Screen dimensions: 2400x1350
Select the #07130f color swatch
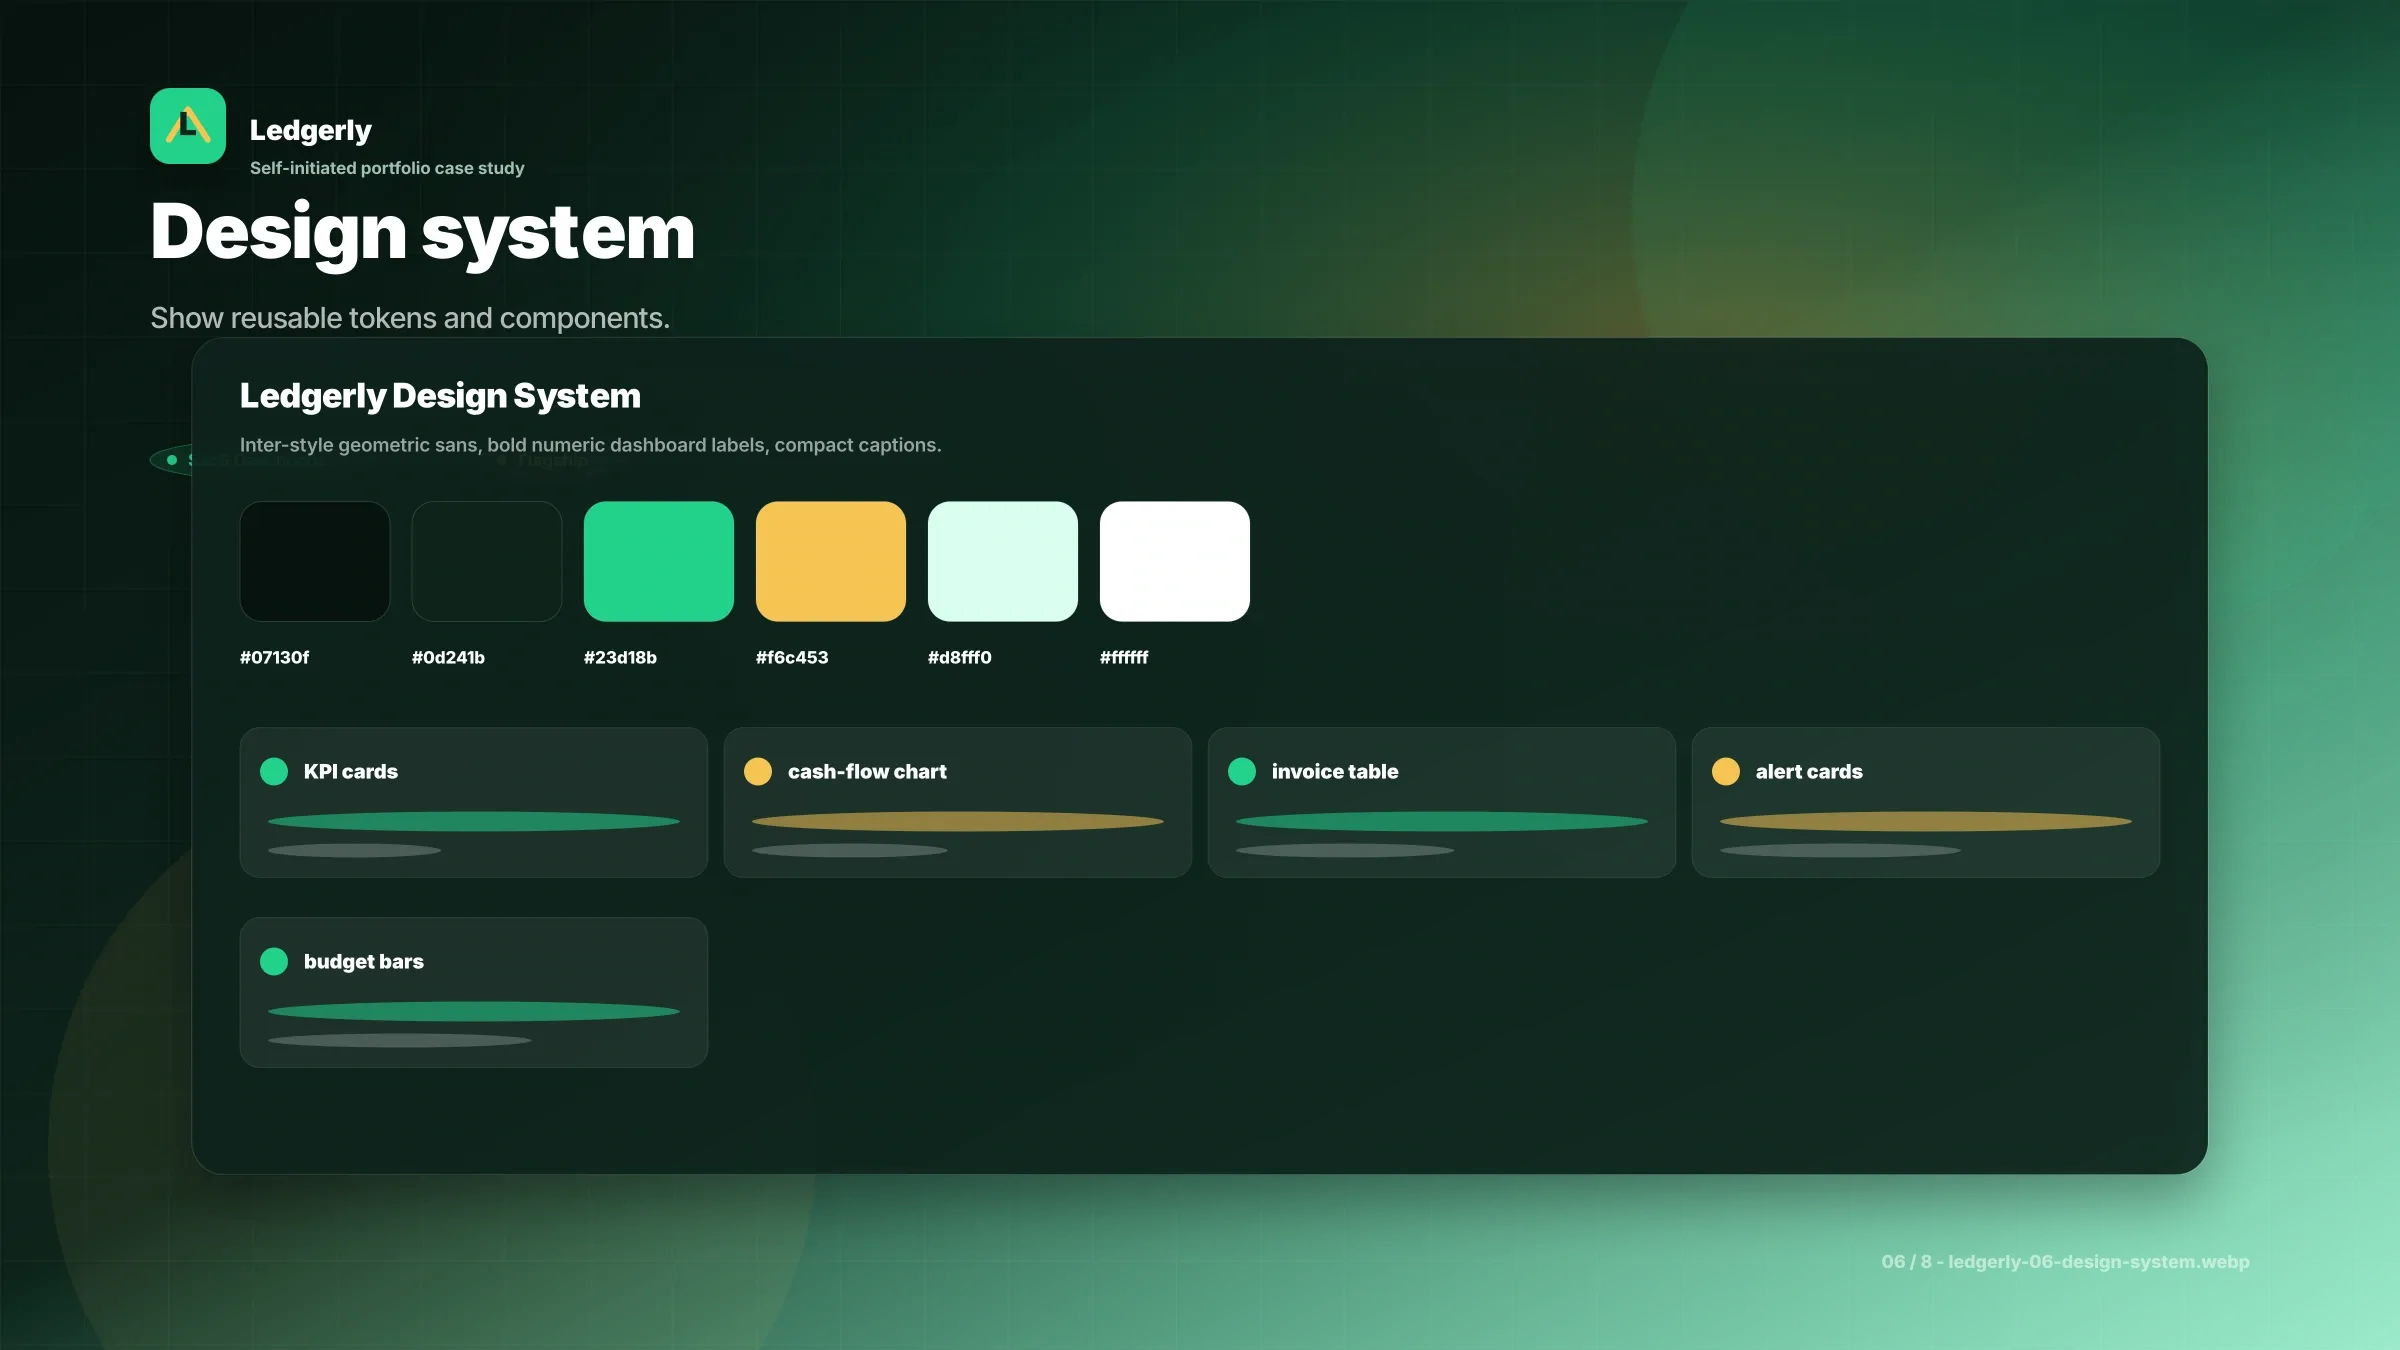point(315,561)
